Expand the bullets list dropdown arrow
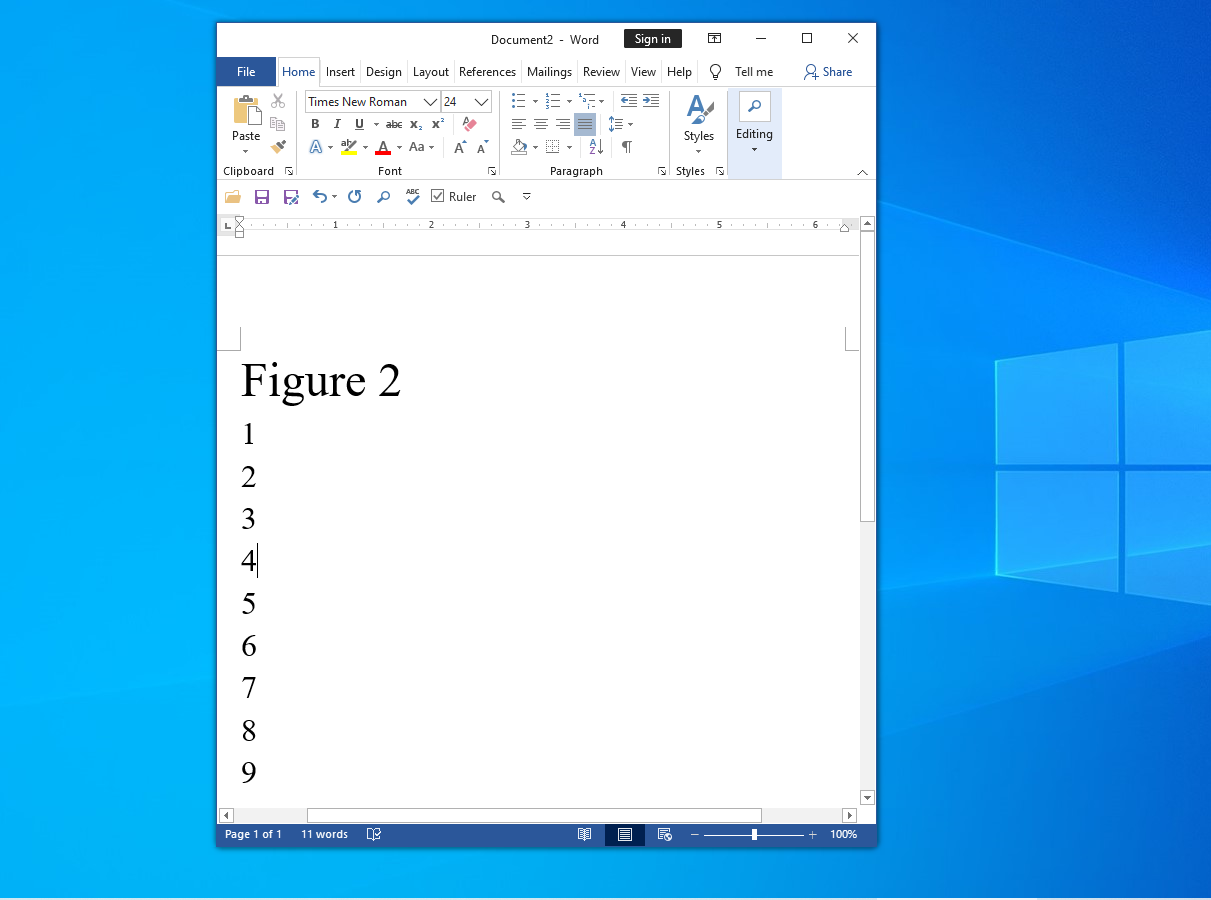The image size is (1211, 900). coord(535,101)
